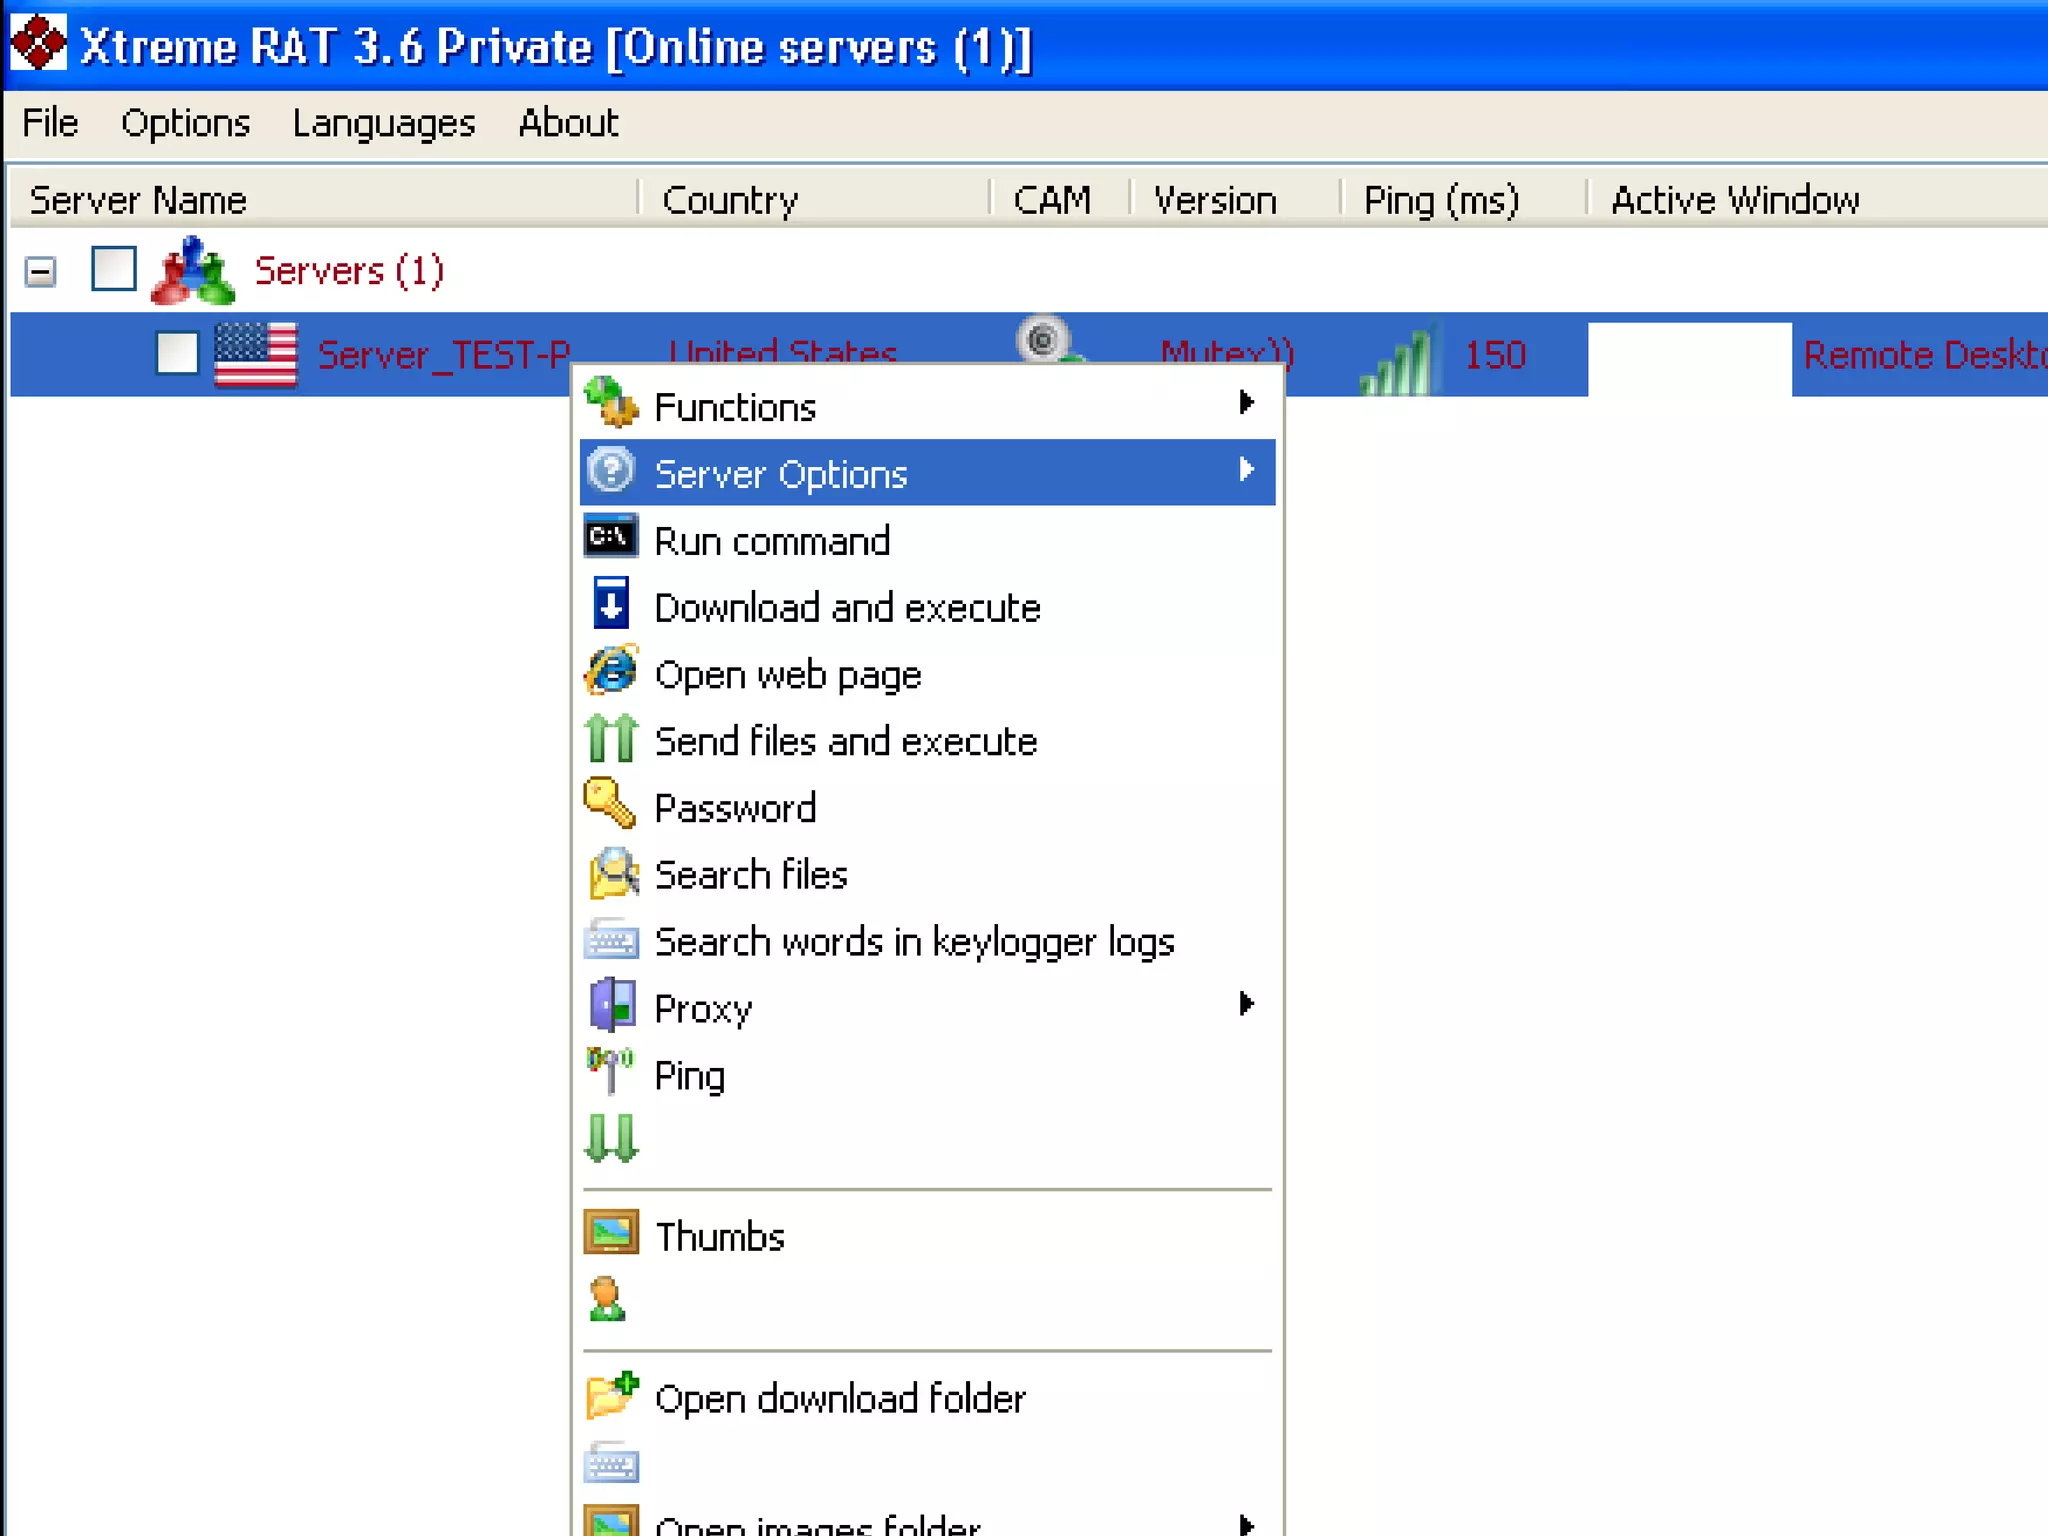Click the Thumbs picture icon
2048x1536 pixels.
pos(610,1233)
